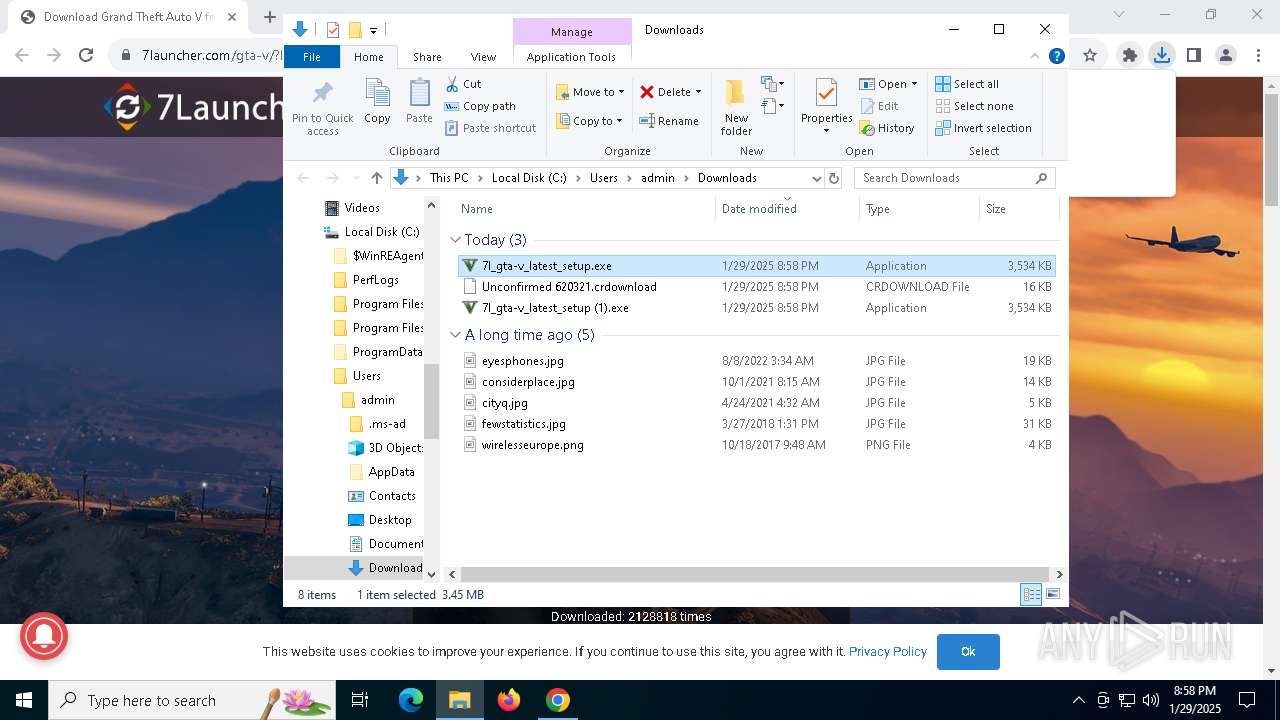Open Microsoft Edge from taskbar
1280x720 pixels.
[411, 700]
